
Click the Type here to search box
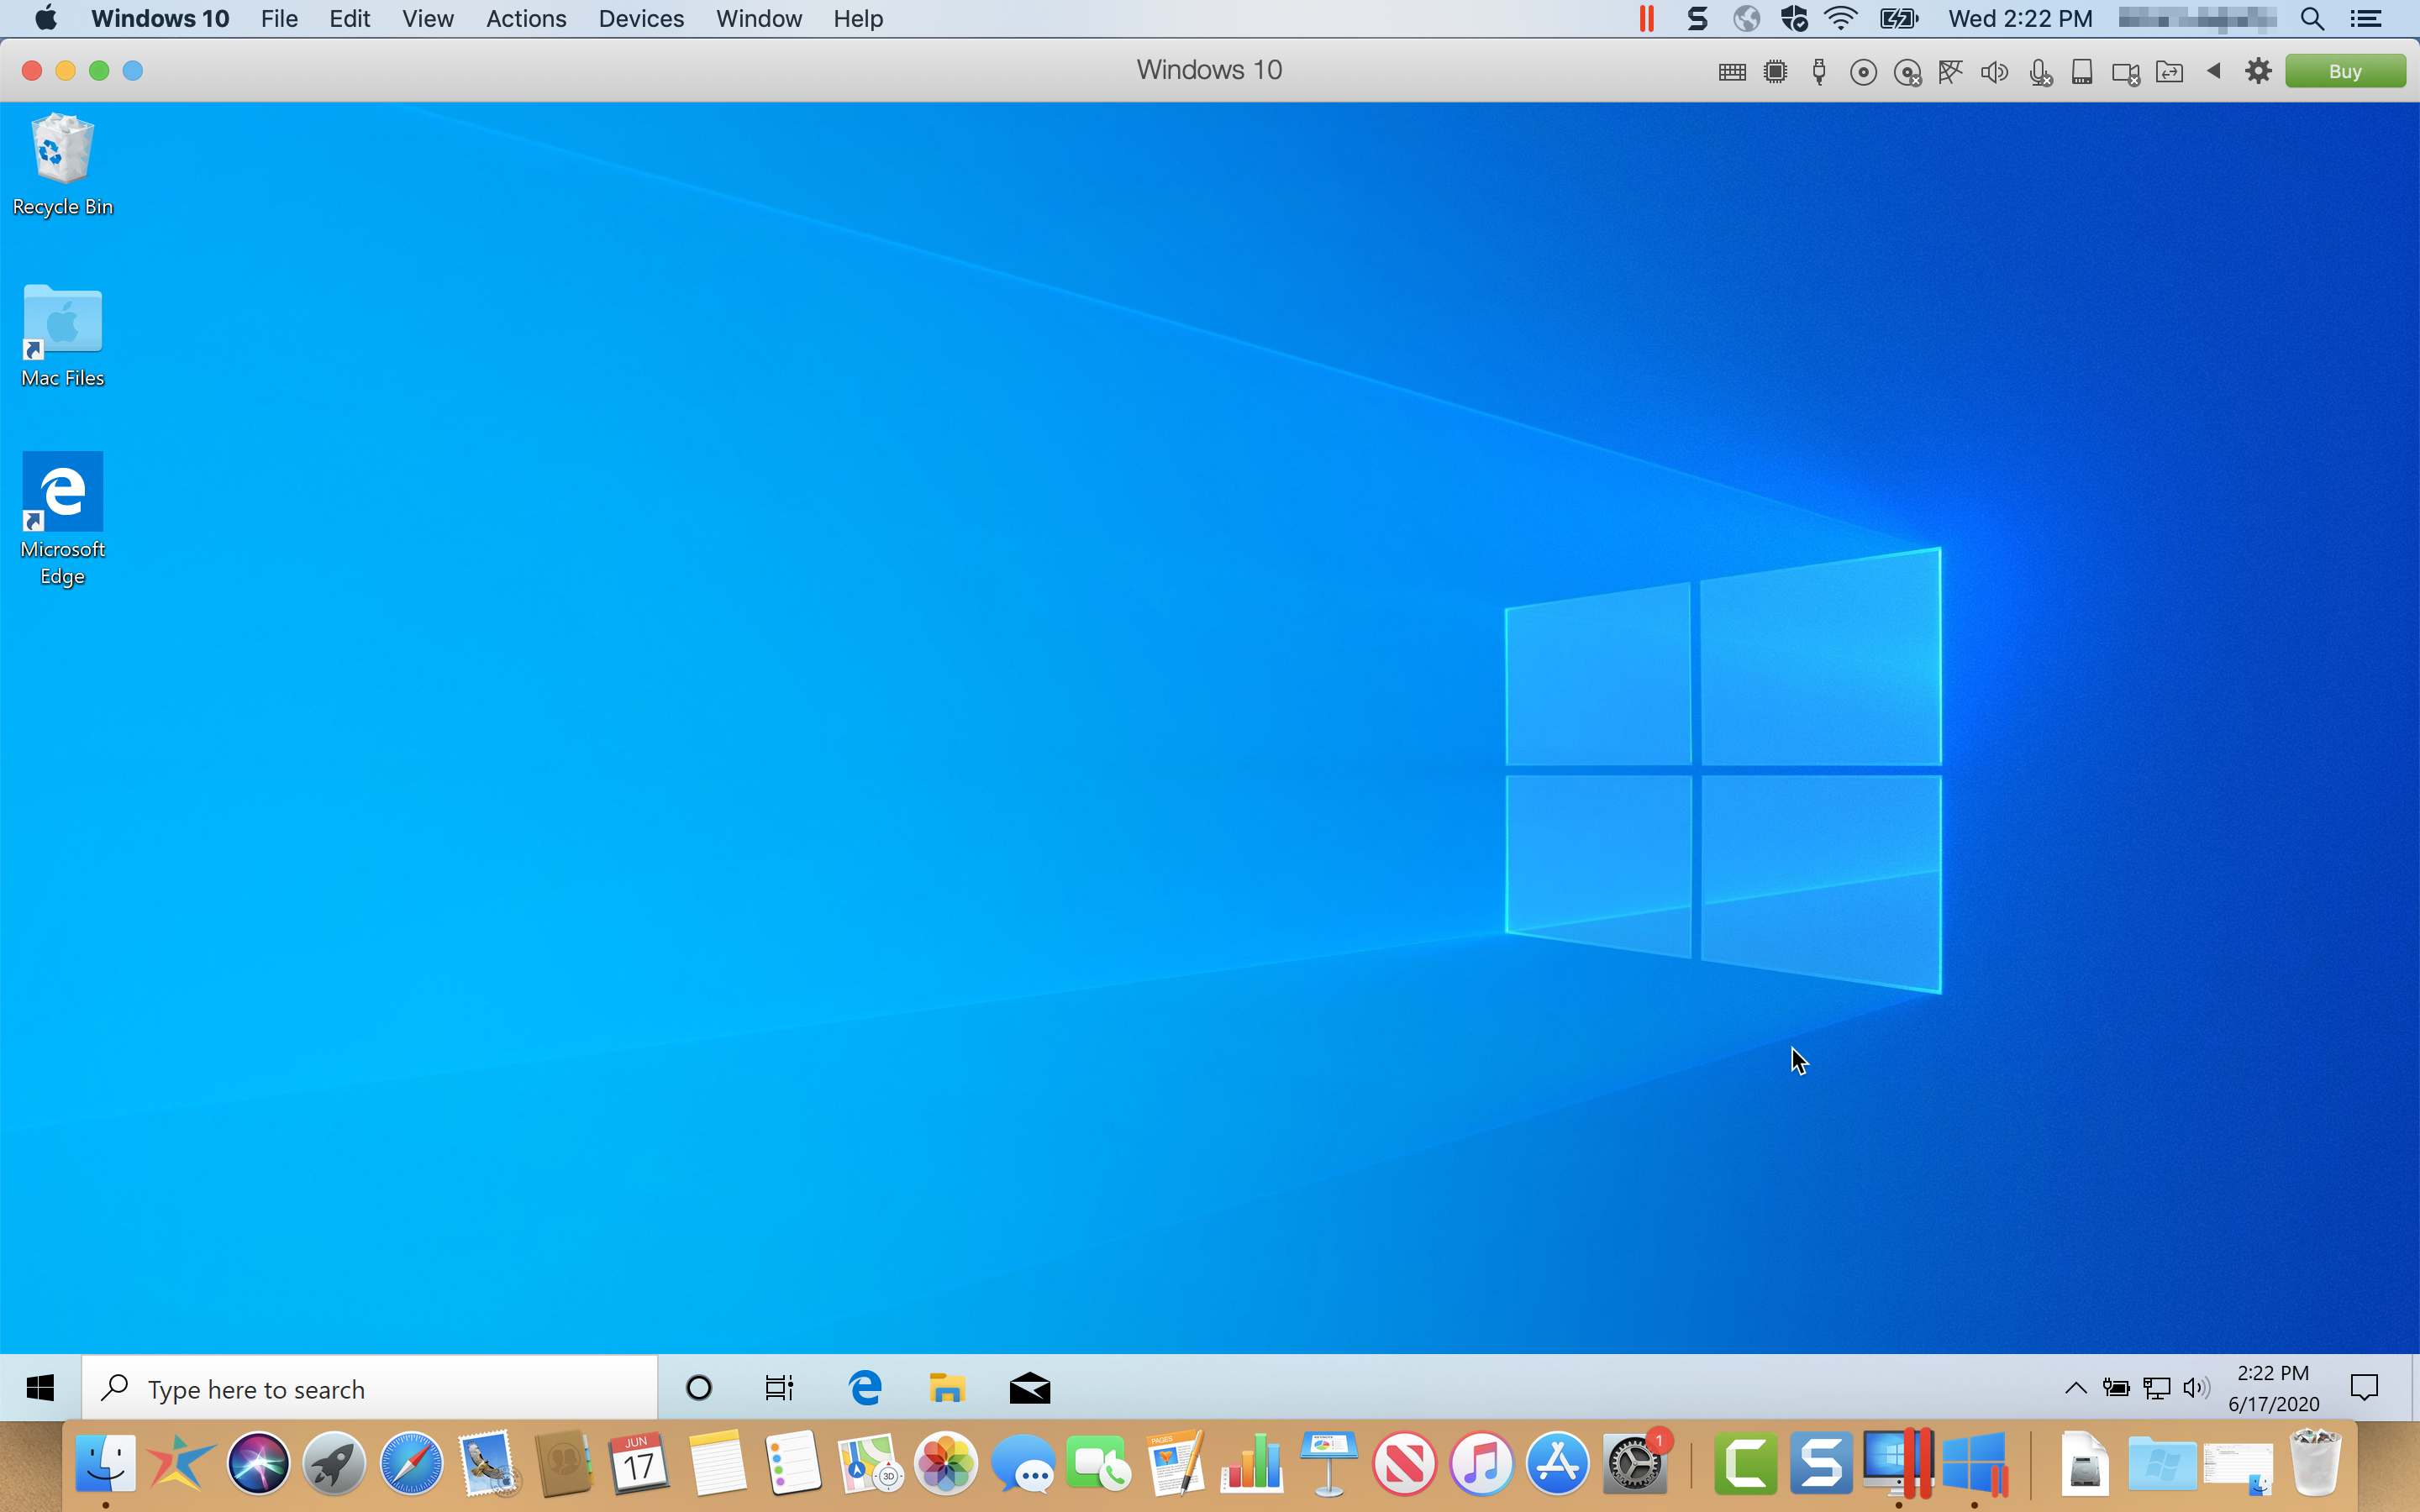(370, 1388)
